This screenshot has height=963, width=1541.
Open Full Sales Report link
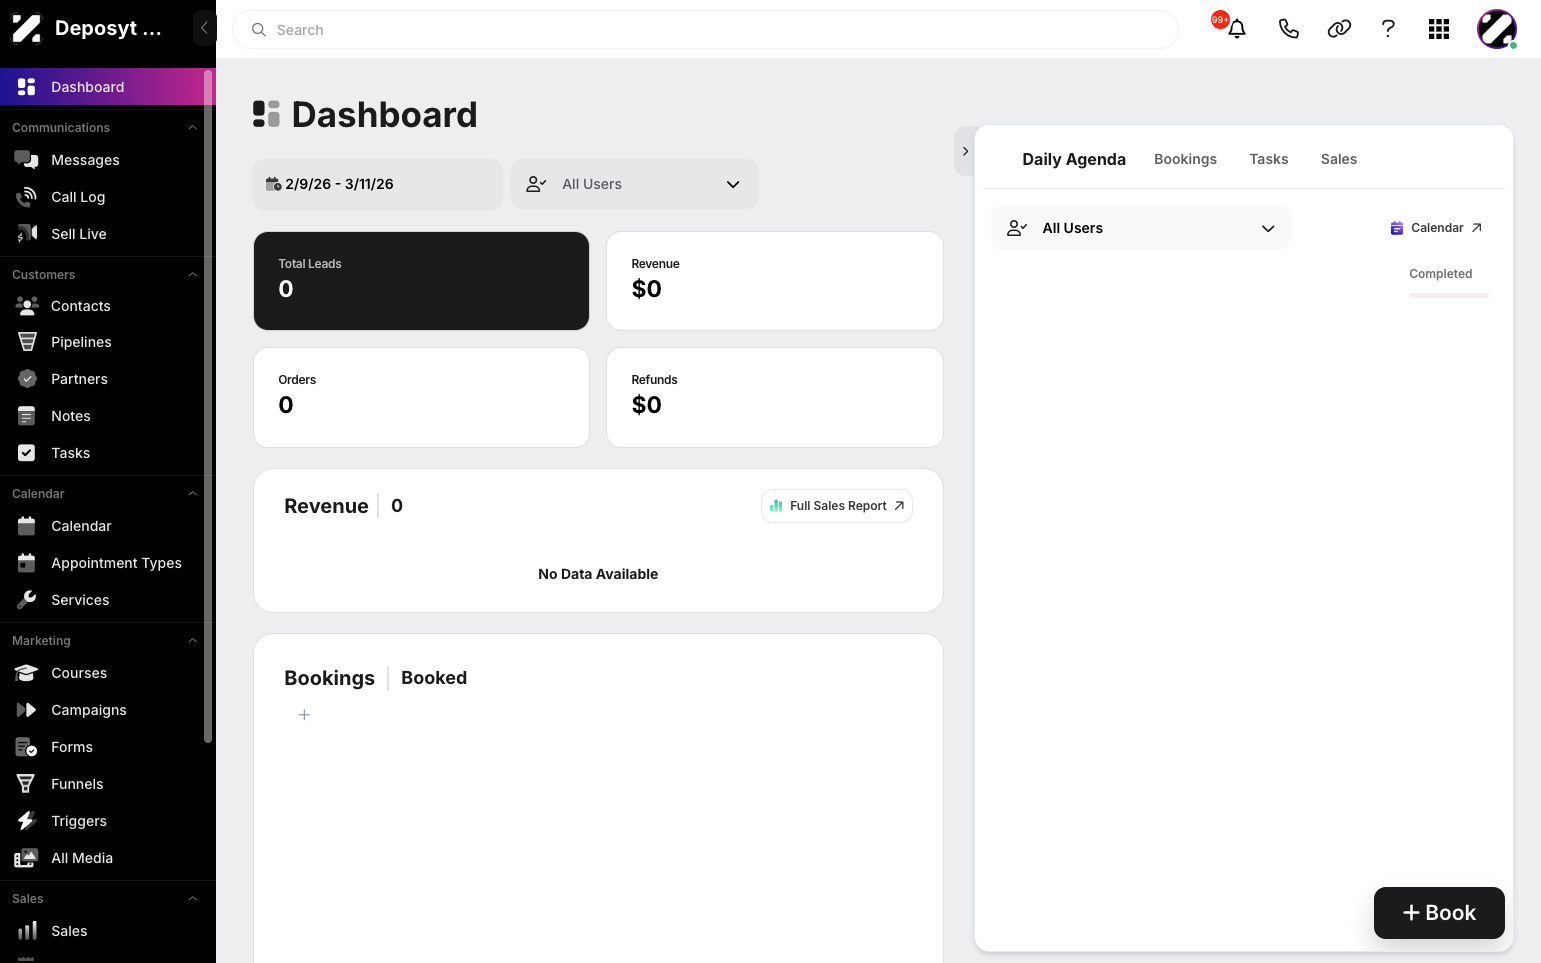click(x=837, y=506)
